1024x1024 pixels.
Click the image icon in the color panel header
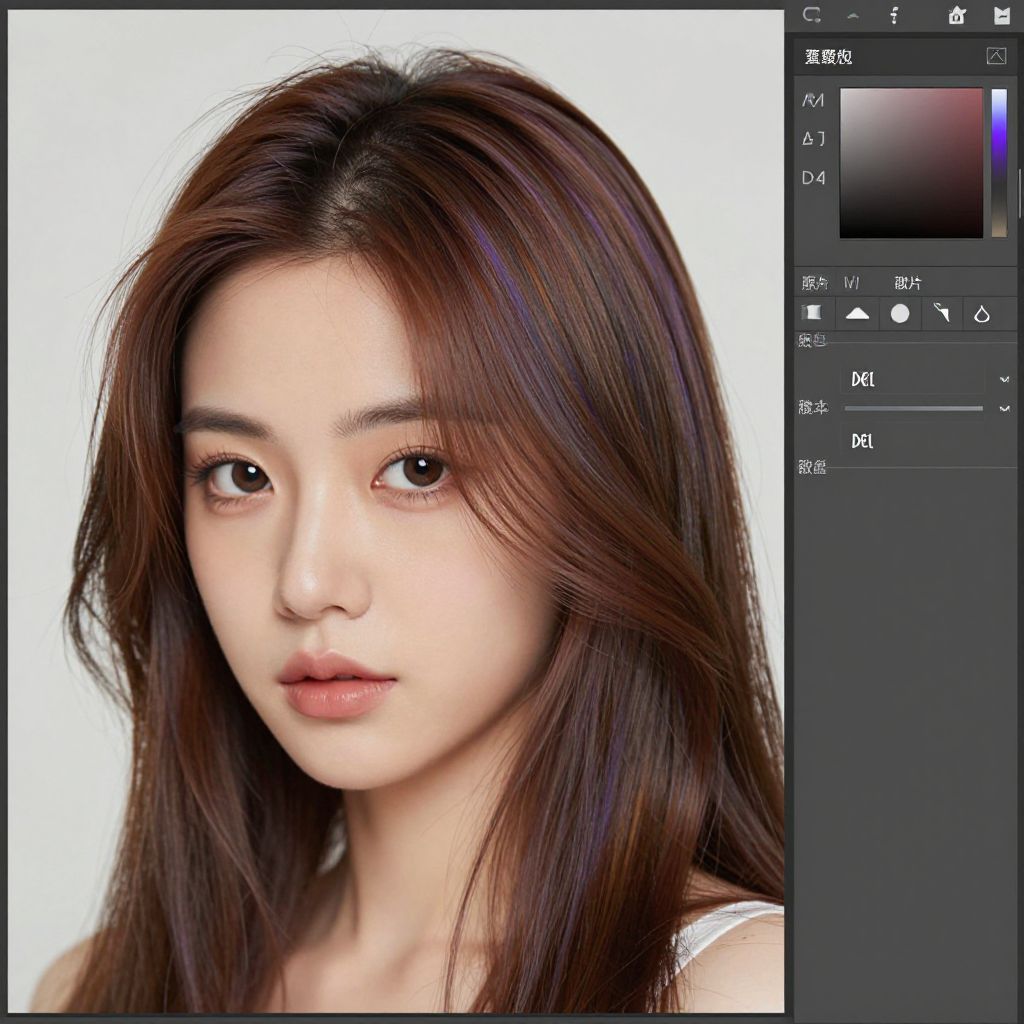pyautogui.click(x=996, y=56)
